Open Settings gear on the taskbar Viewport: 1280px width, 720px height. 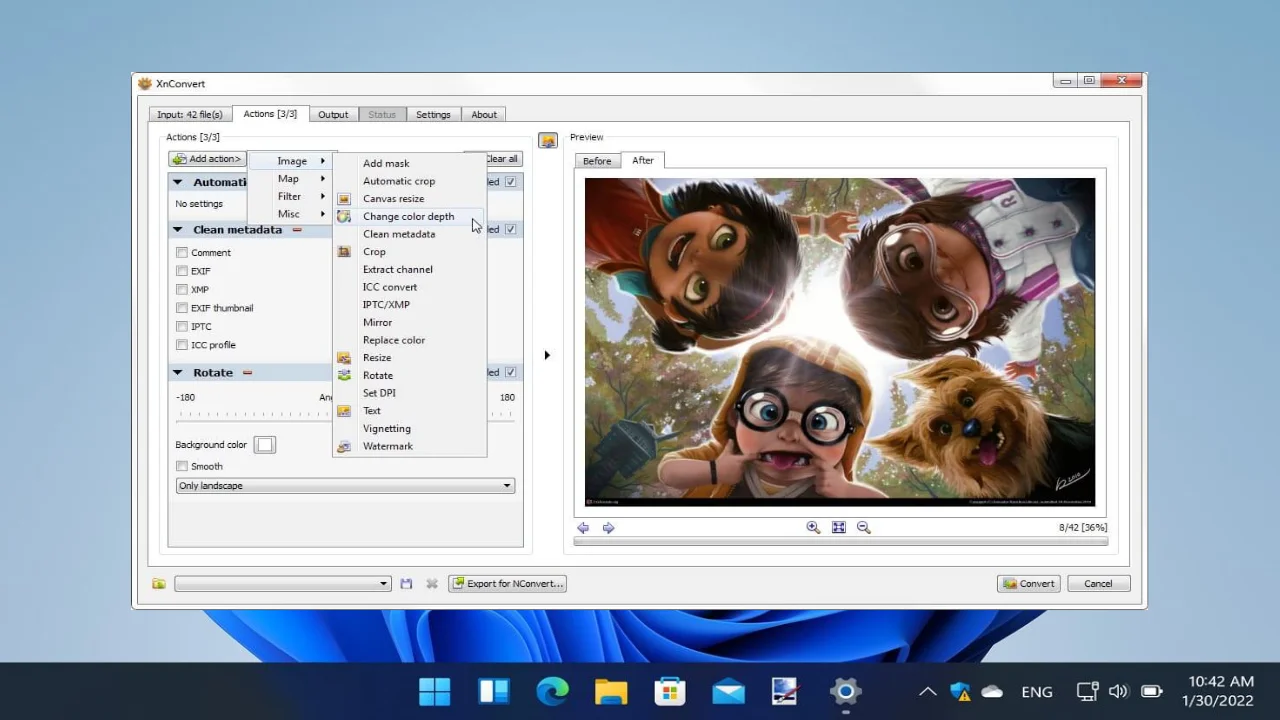[845, 691]
